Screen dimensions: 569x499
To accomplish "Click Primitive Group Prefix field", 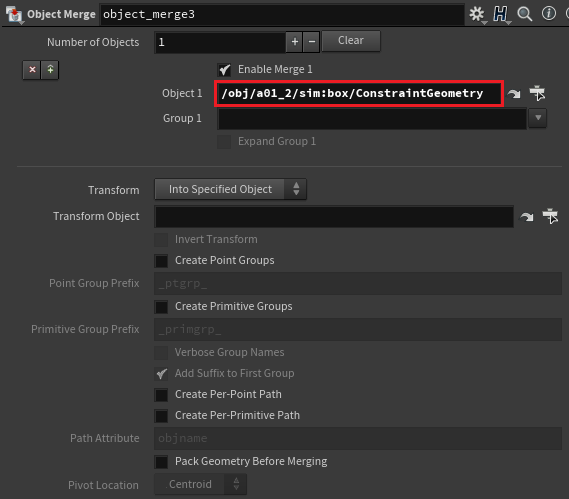I will 358,330.
